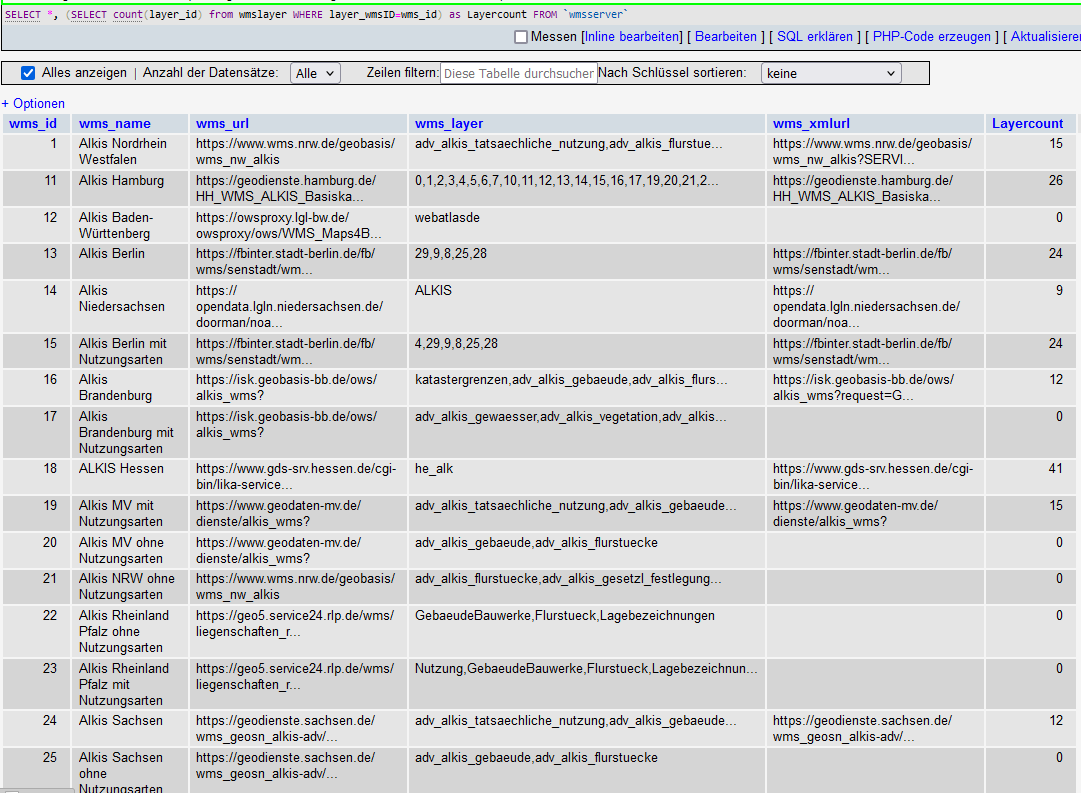Click the Inline bearbeiten link
Screen dimensions: 1081x793
pos(633,37)
